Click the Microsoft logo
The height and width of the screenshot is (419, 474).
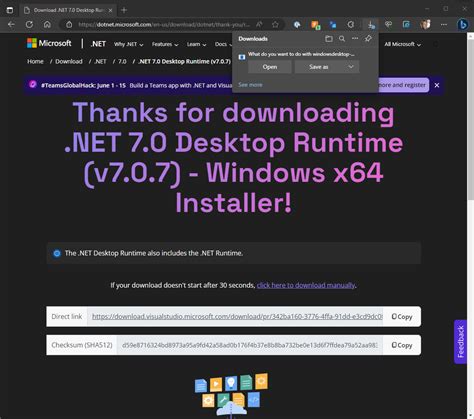[49, 43]
